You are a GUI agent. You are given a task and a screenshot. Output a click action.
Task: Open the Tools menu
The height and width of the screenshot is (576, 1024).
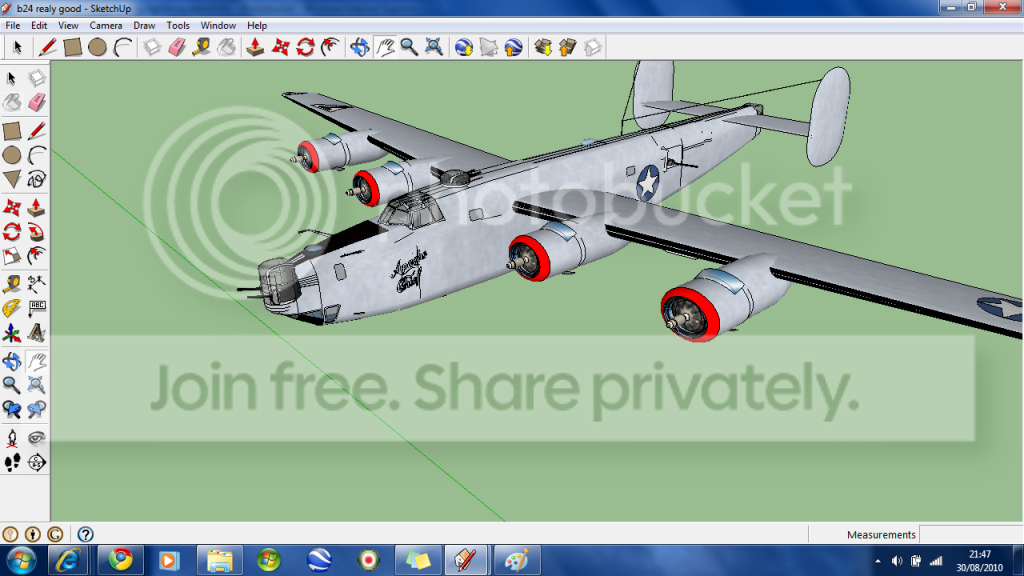[178, 25]
